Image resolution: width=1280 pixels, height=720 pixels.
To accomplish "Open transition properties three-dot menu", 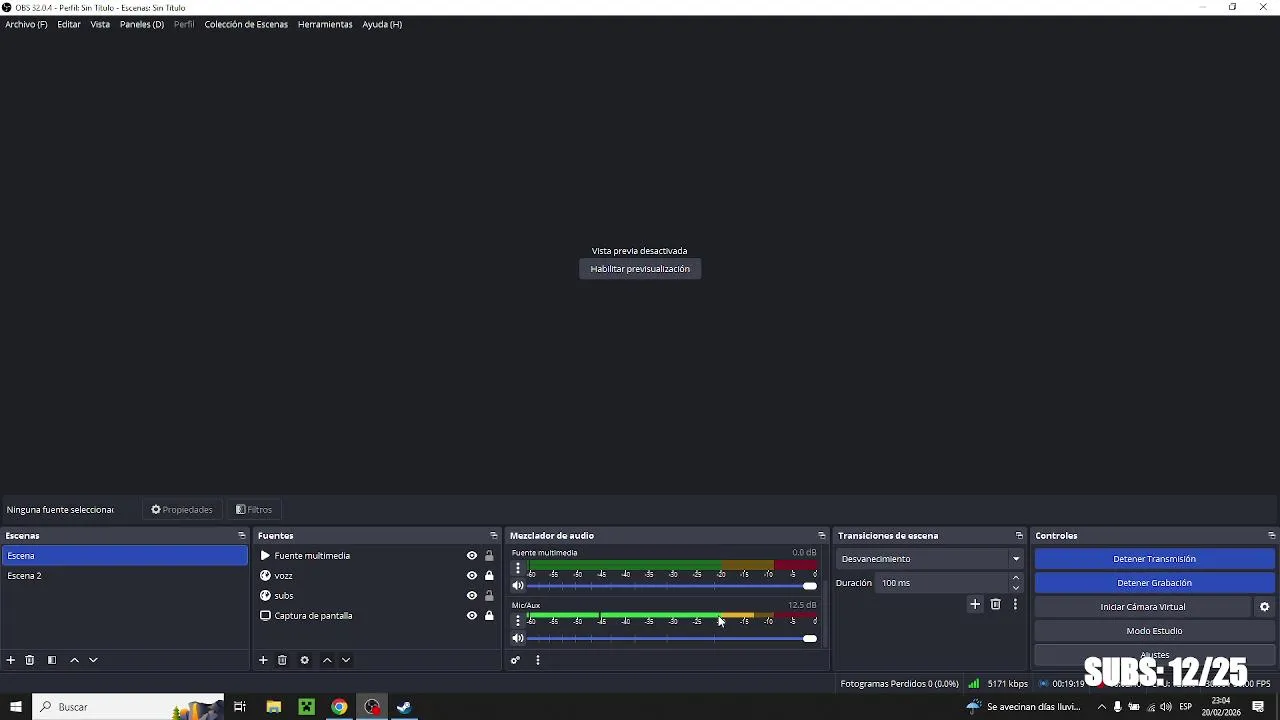I will click(x=1015, y=604).
